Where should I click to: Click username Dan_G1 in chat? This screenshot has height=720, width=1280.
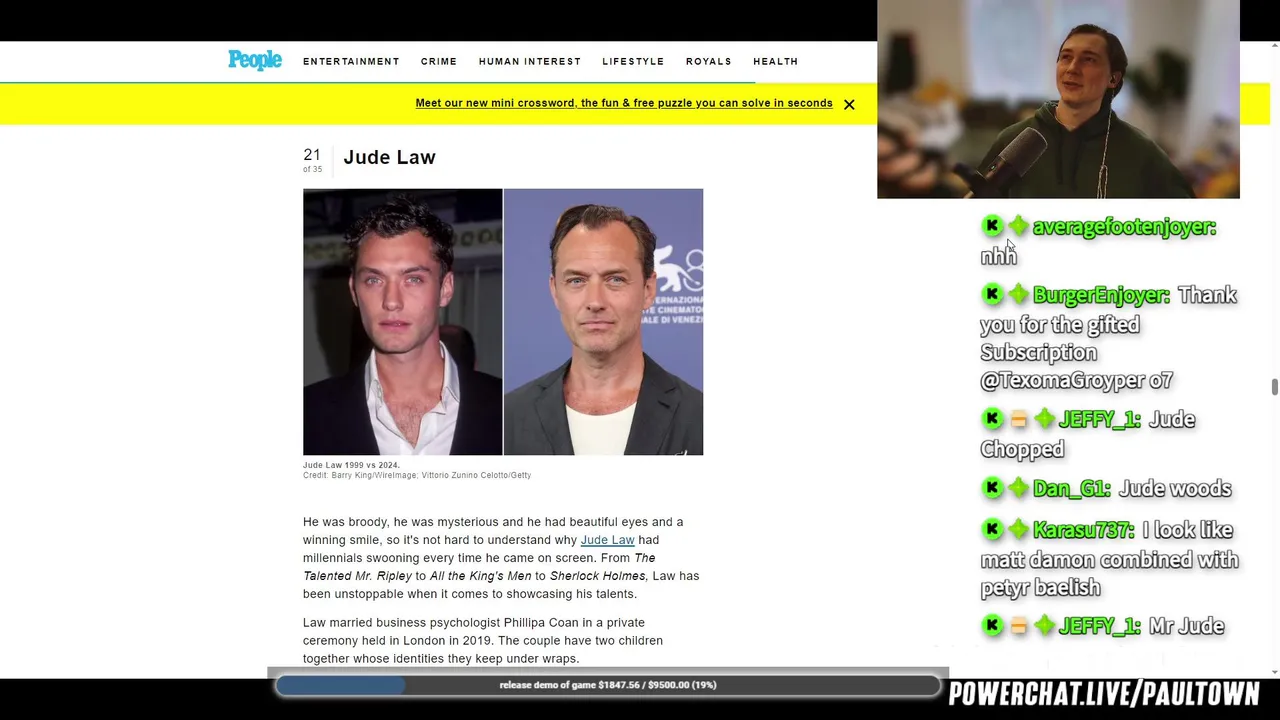pyautogui.click(x=1072, y=488)
